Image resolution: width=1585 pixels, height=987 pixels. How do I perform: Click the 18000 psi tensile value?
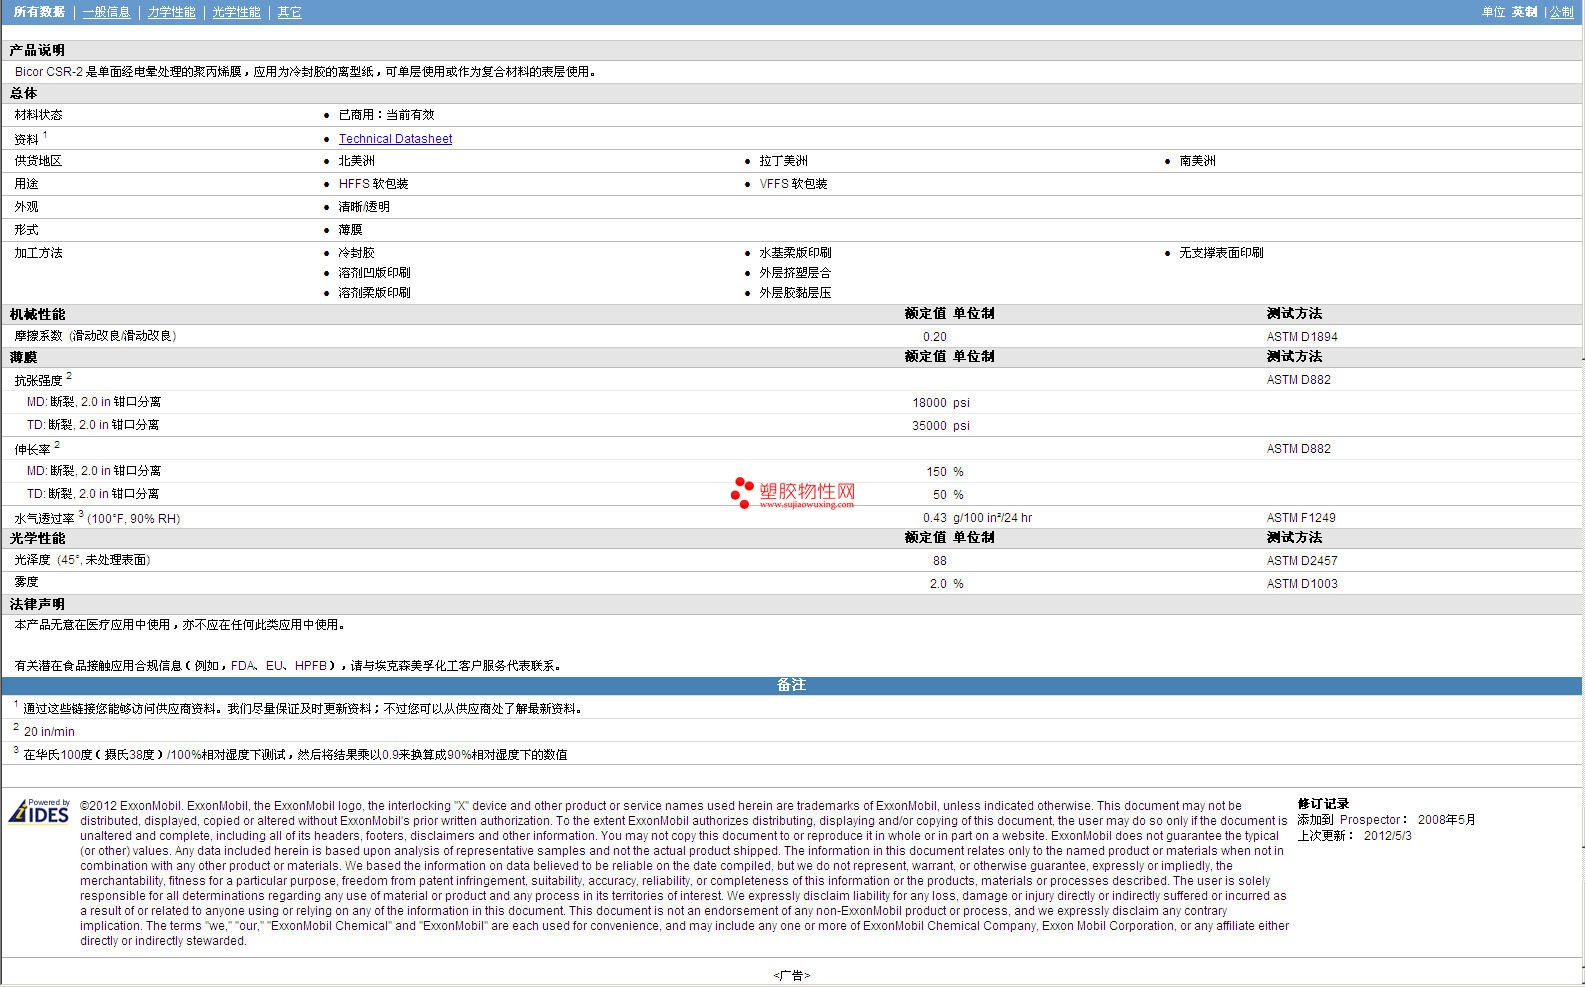[940, 403]
